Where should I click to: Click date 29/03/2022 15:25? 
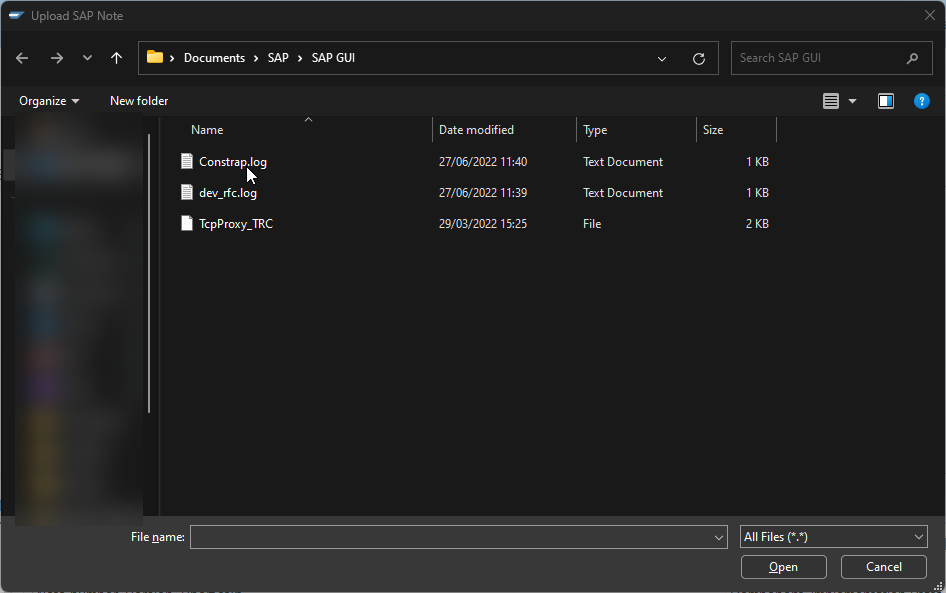click(483, 224)
